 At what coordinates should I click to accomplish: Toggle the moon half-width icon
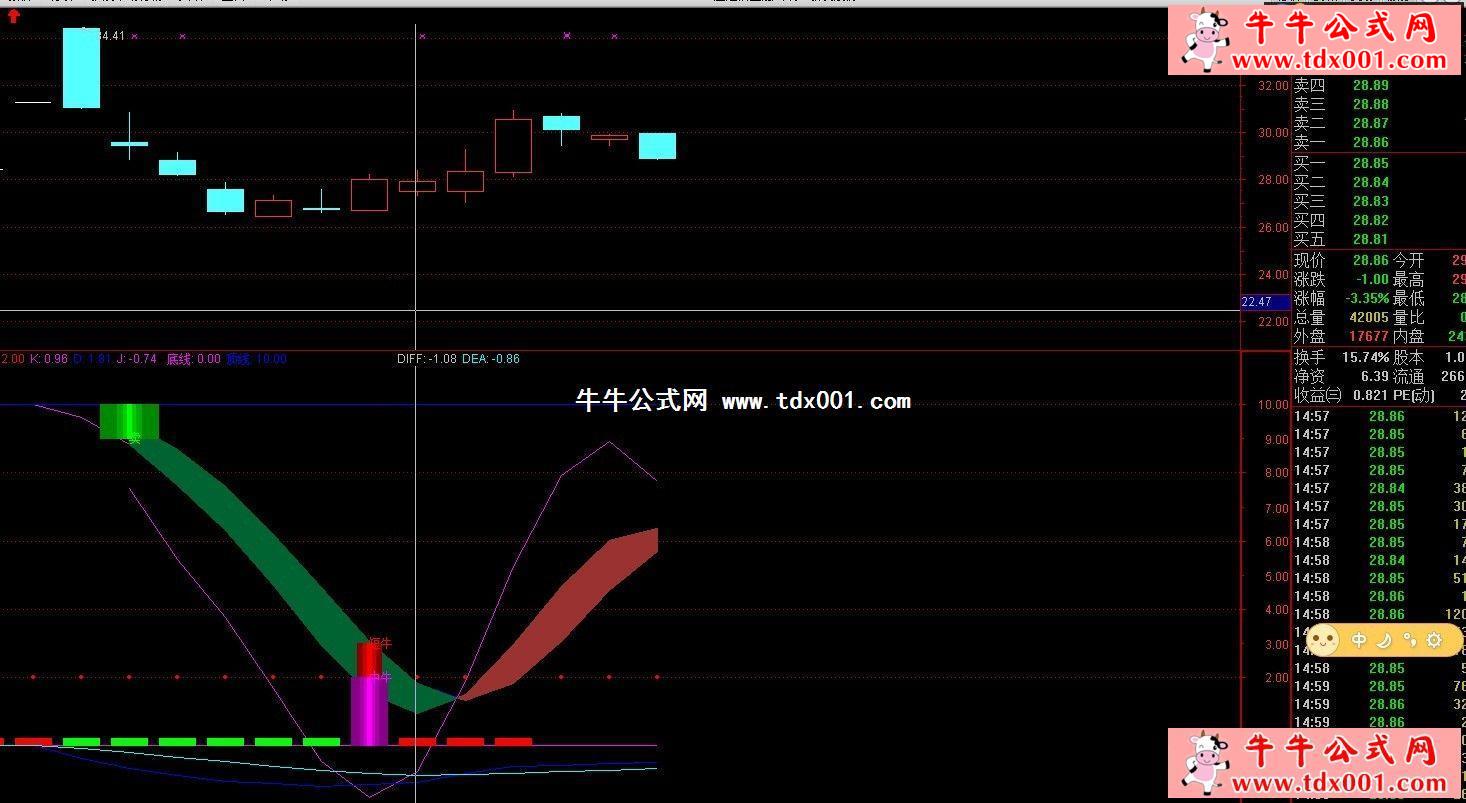point(1385,640)
